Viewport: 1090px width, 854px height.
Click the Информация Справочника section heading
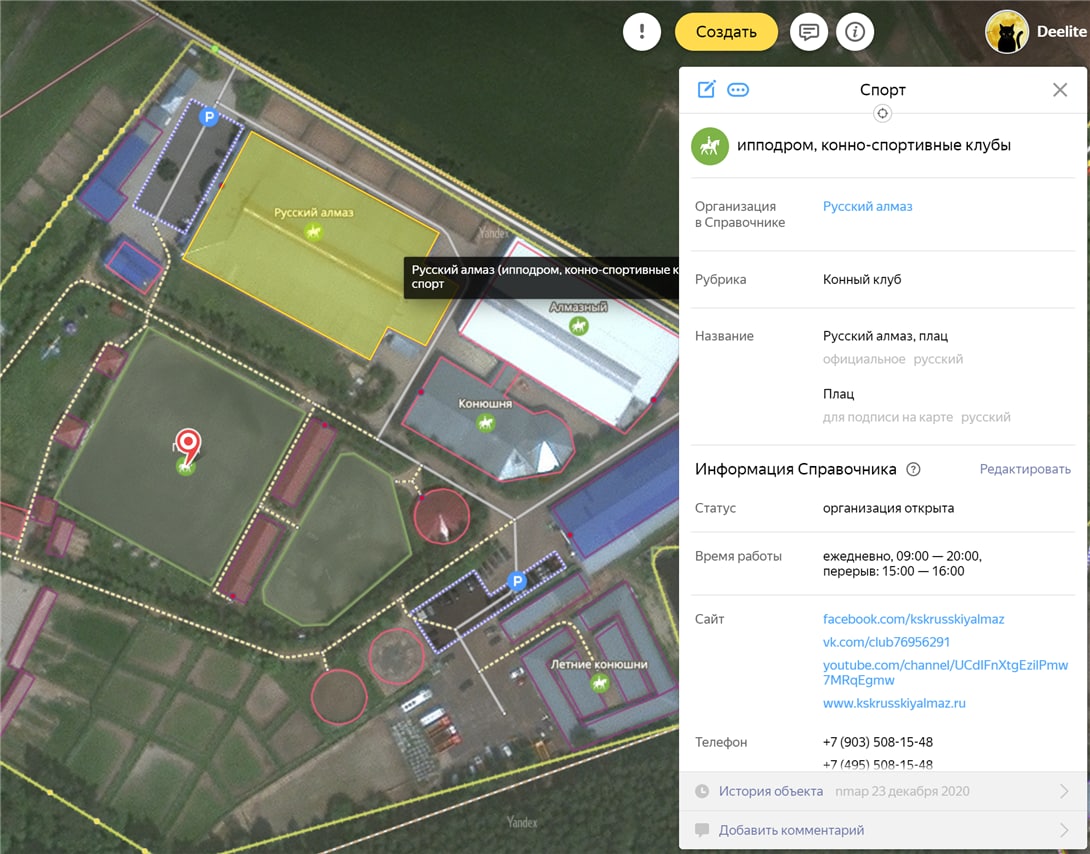795,469
